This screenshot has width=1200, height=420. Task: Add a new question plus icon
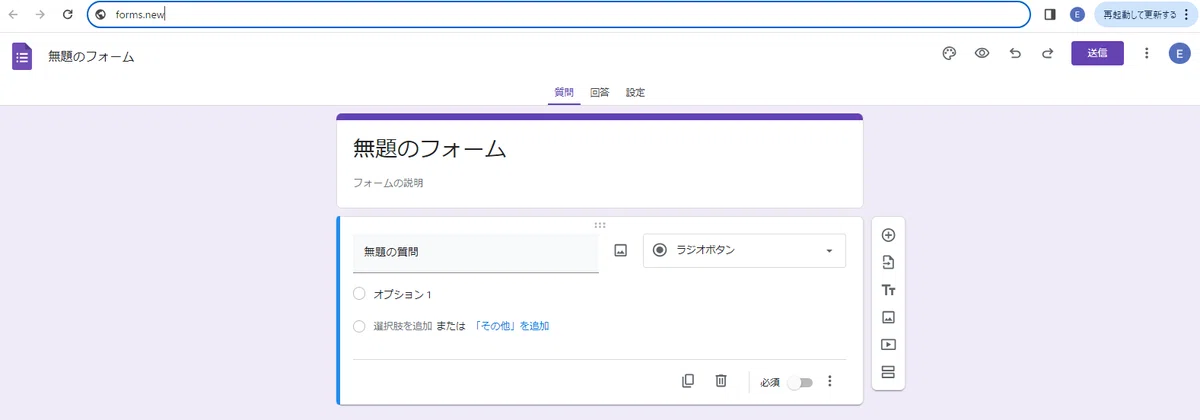[888, 236]
